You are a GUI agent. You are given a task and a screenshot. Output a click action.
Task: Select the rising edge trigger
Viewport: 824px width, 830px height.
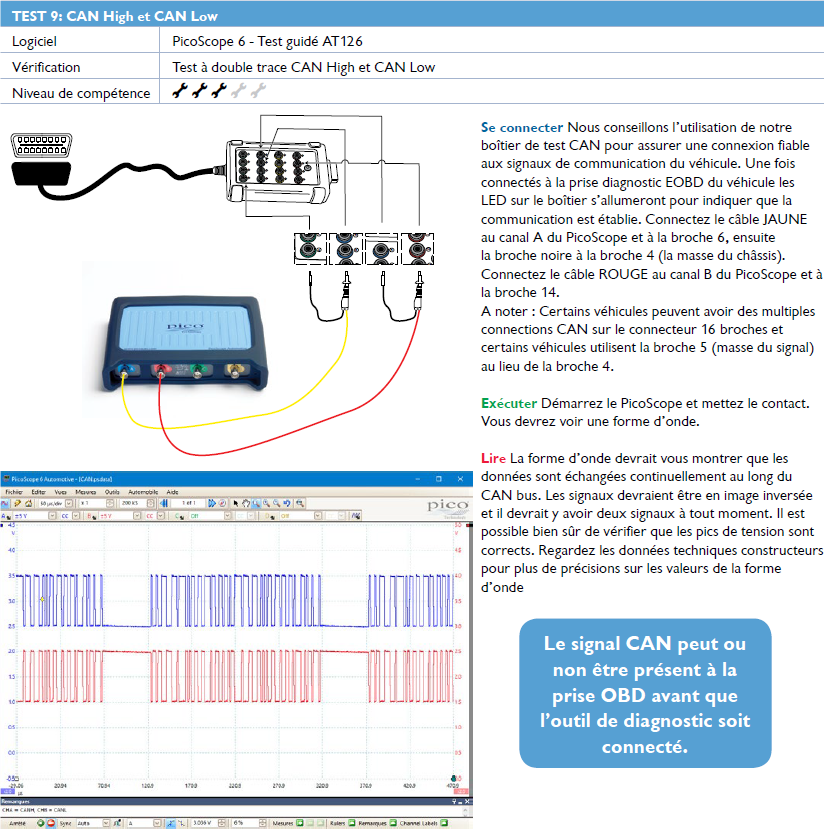[171, 823]
